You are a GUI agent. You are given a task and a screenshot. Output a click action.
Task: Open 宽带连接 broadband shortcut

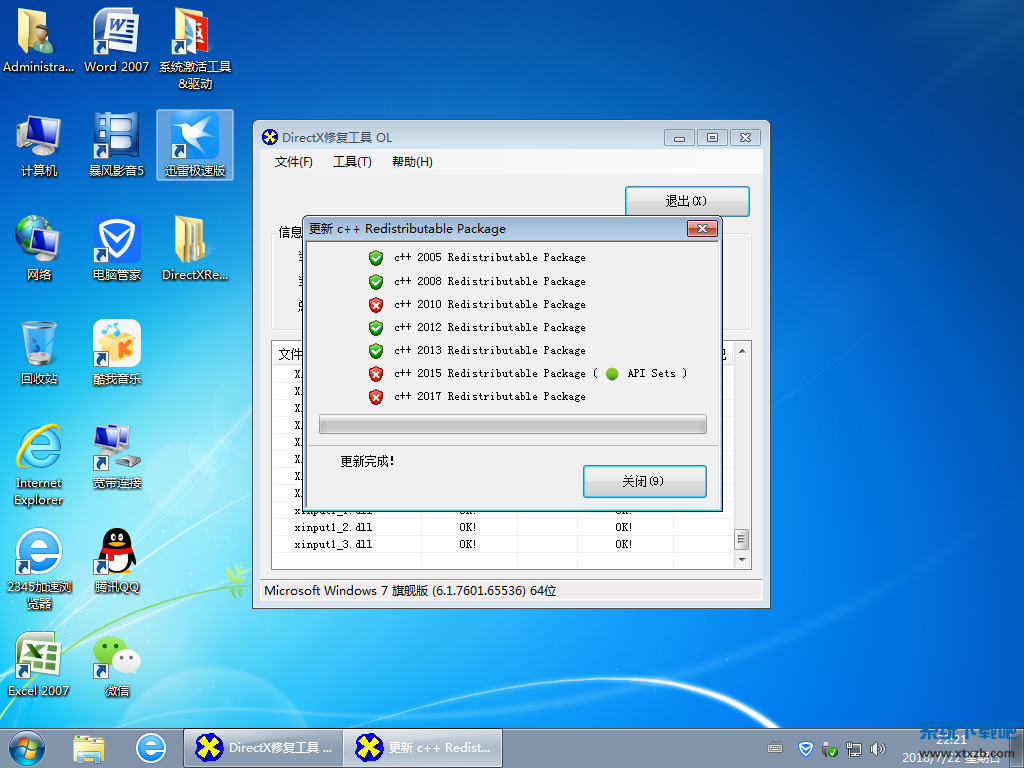[x=116, y=456]
